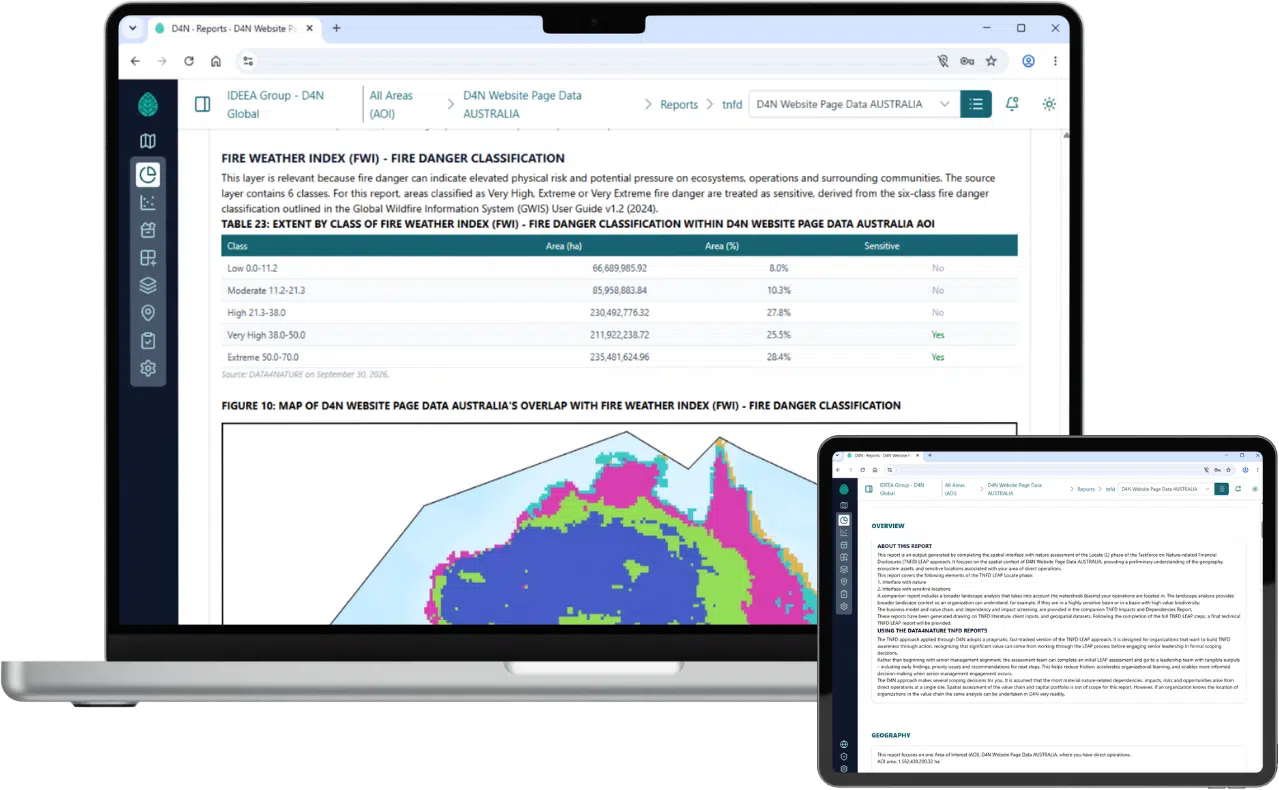Open the Layers stack icon in laptop sidebar
The height and width of the screenshot is (790, 1279).
coord(148,285)
